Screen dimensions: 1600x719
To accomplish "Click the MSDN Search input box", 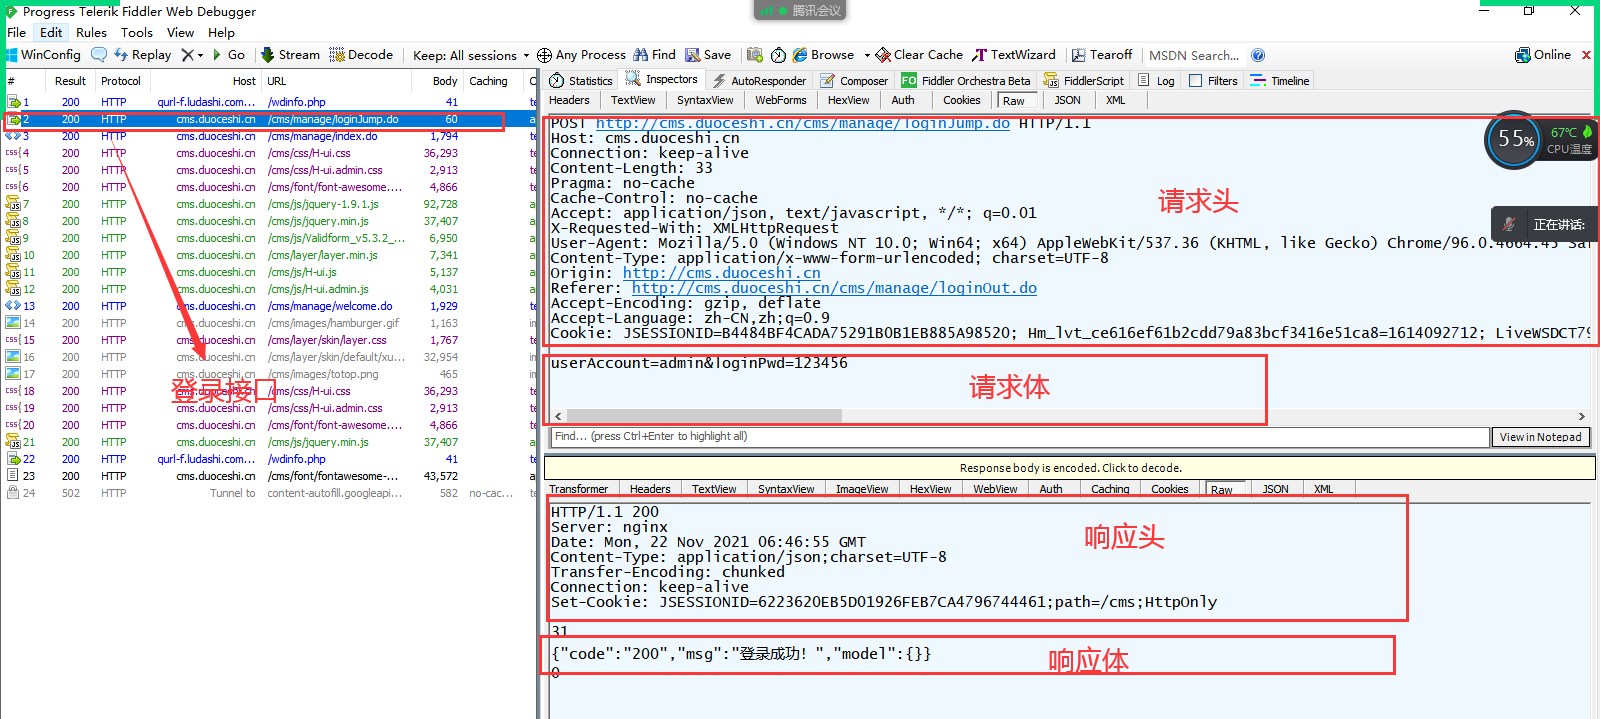I will 1194,55.
